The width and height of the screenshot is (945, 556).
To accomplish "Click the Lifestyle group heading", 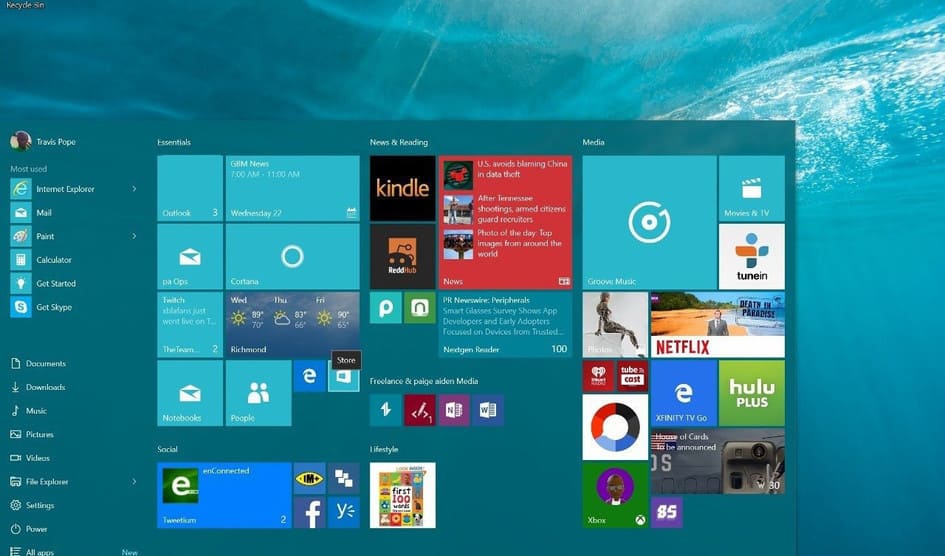I will point(384,449).
